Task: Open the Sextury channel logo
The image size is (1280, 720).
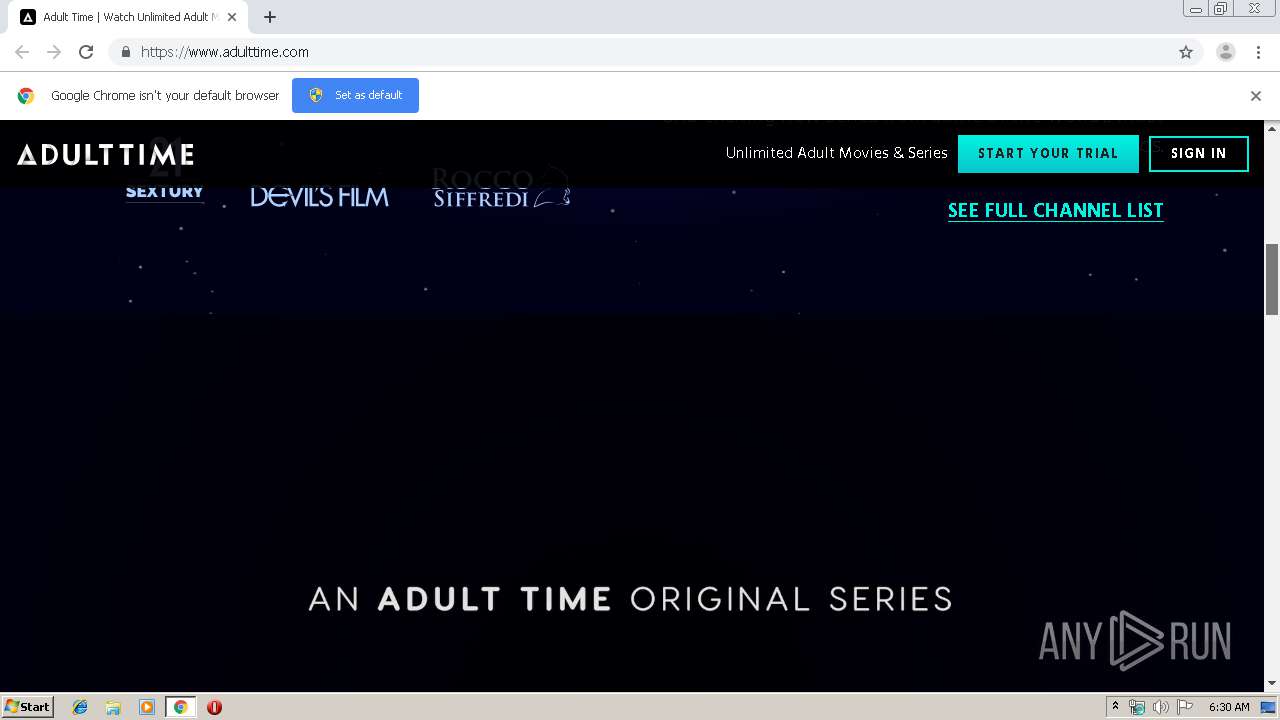Action: (x=164, y=190)
